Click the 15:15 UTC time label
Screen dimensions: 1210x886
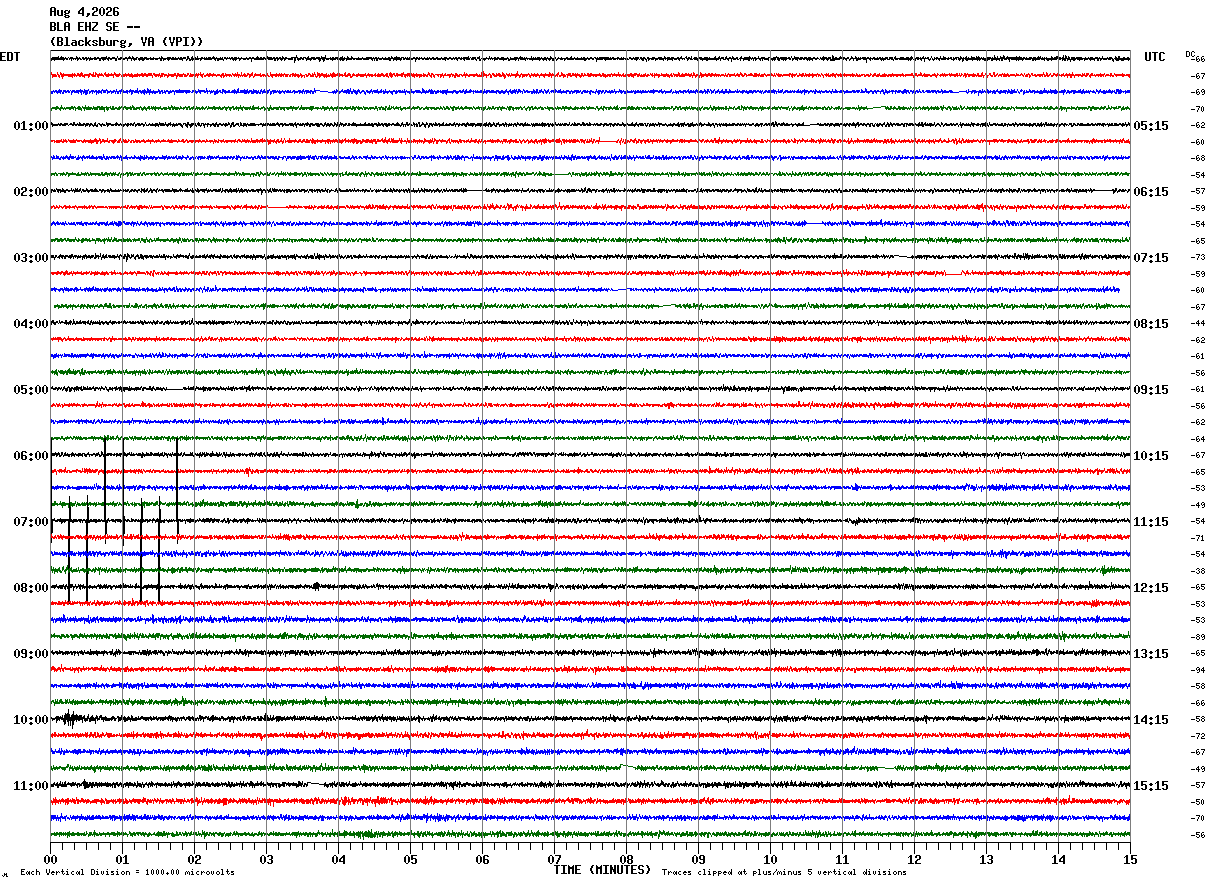pyautogui.click(x=1151, y=786)
